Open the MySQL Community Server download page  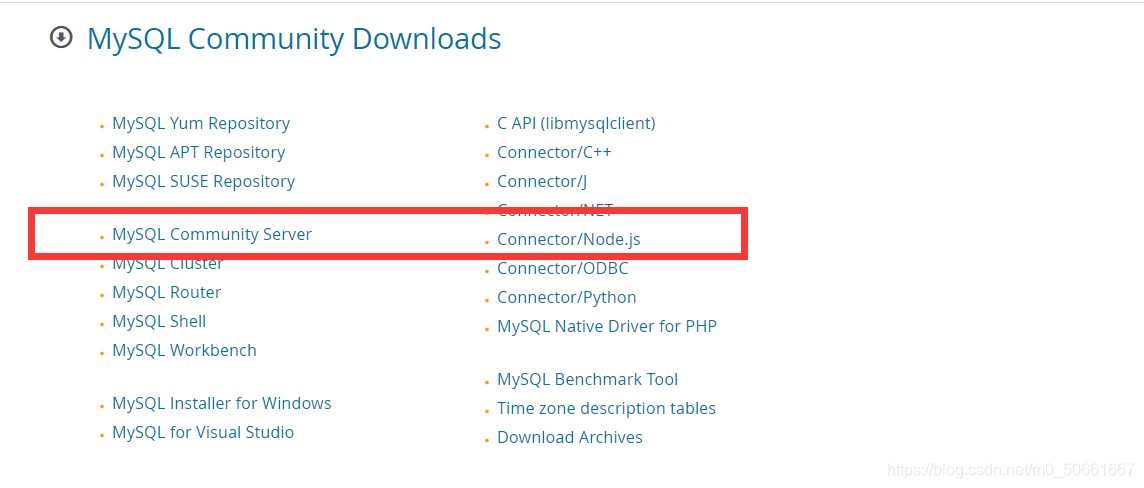(x=212, y=234)
